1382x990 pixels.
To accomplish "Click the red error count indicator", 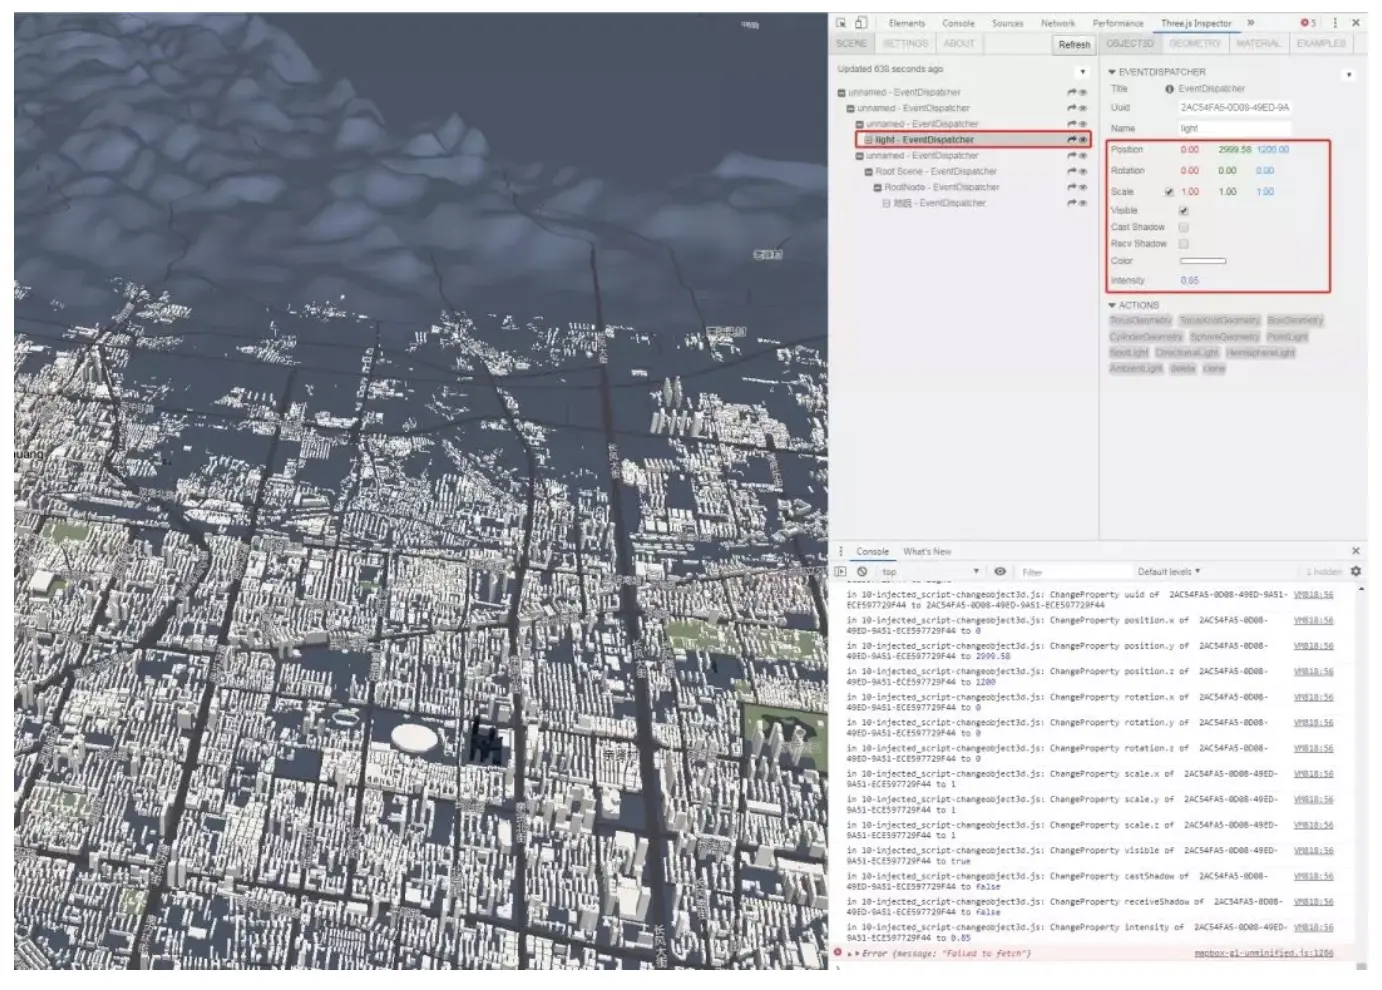I will 1308,23.
